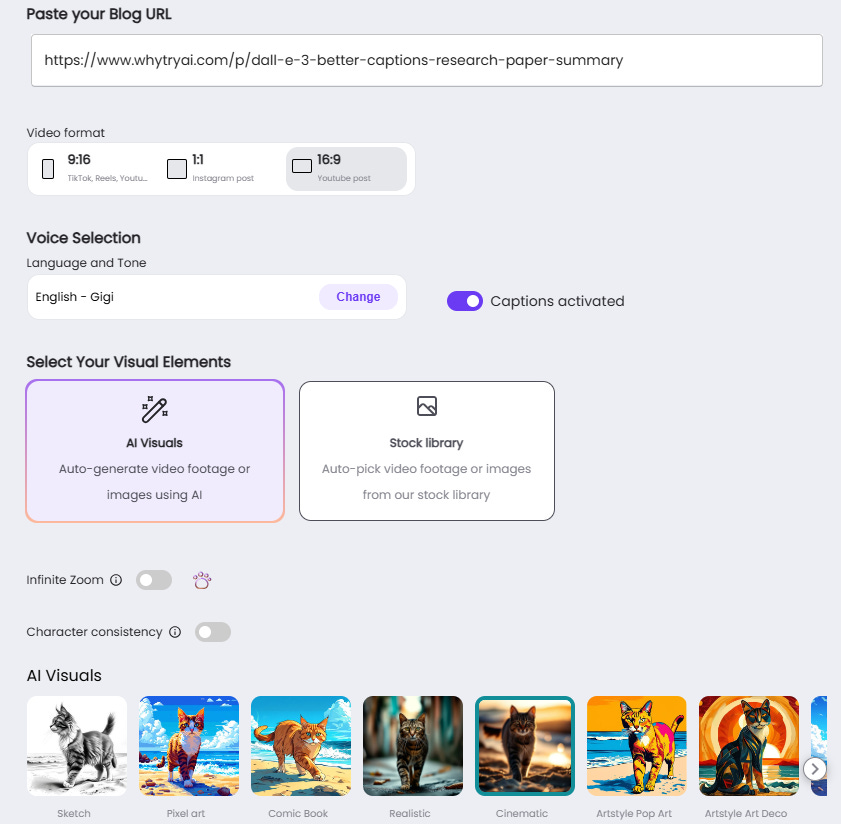This screenshot has height=824, width=841.
Task: Click the Blog URL input field
Action: point(426,60)
